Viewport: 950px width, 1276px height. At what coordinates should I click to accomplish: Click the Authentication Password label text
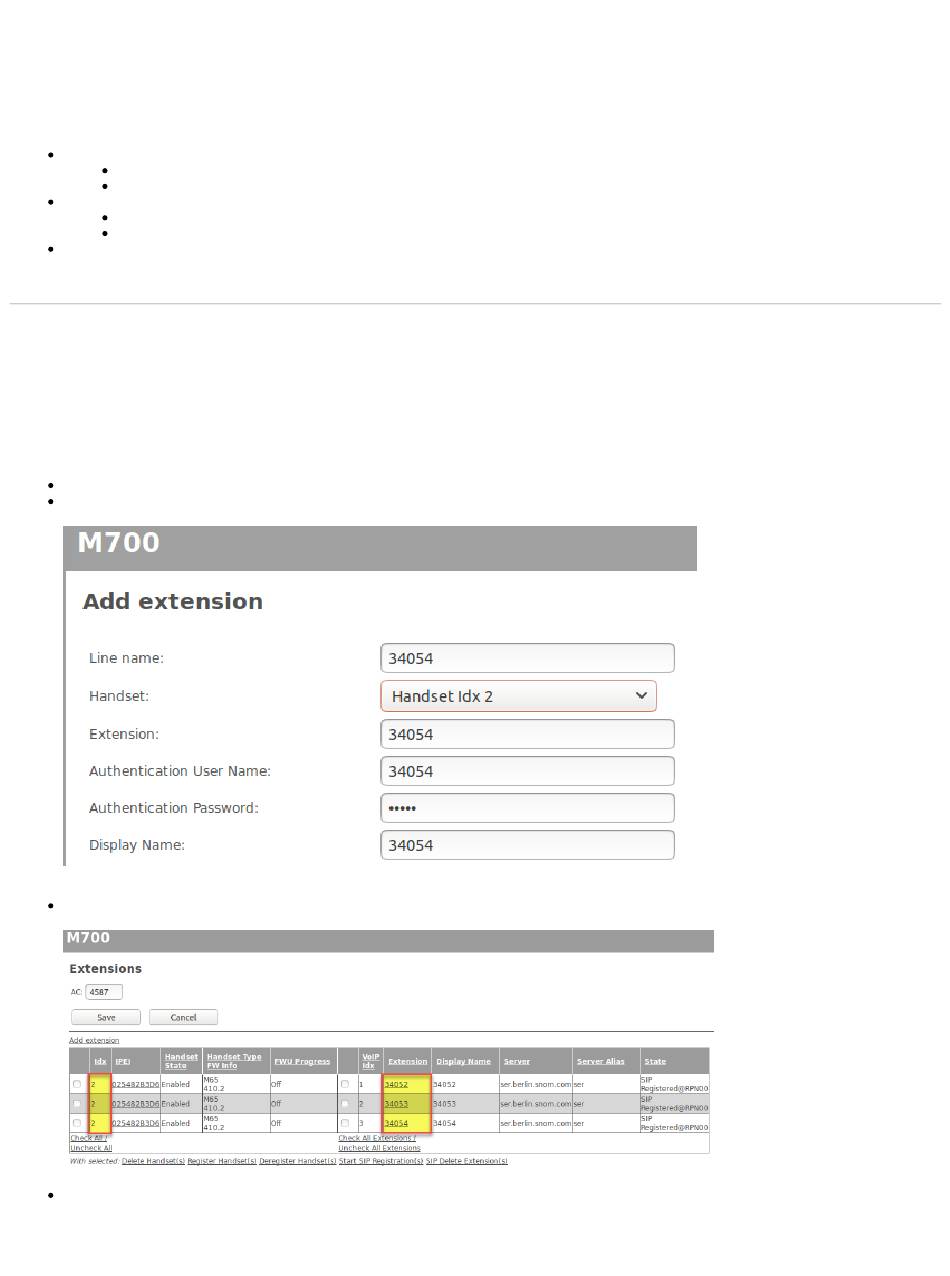tap(174, 808)
